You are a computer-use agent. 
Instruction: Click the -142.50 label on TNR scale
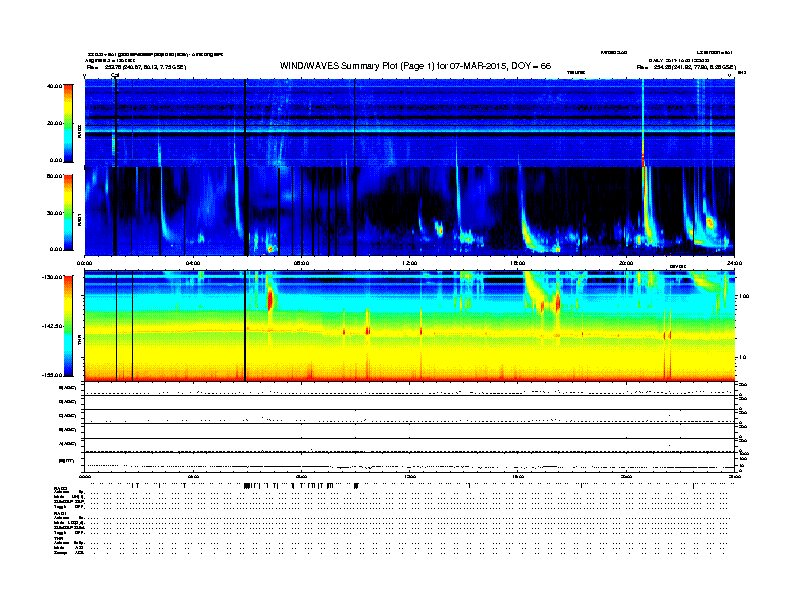click(52, 326)
